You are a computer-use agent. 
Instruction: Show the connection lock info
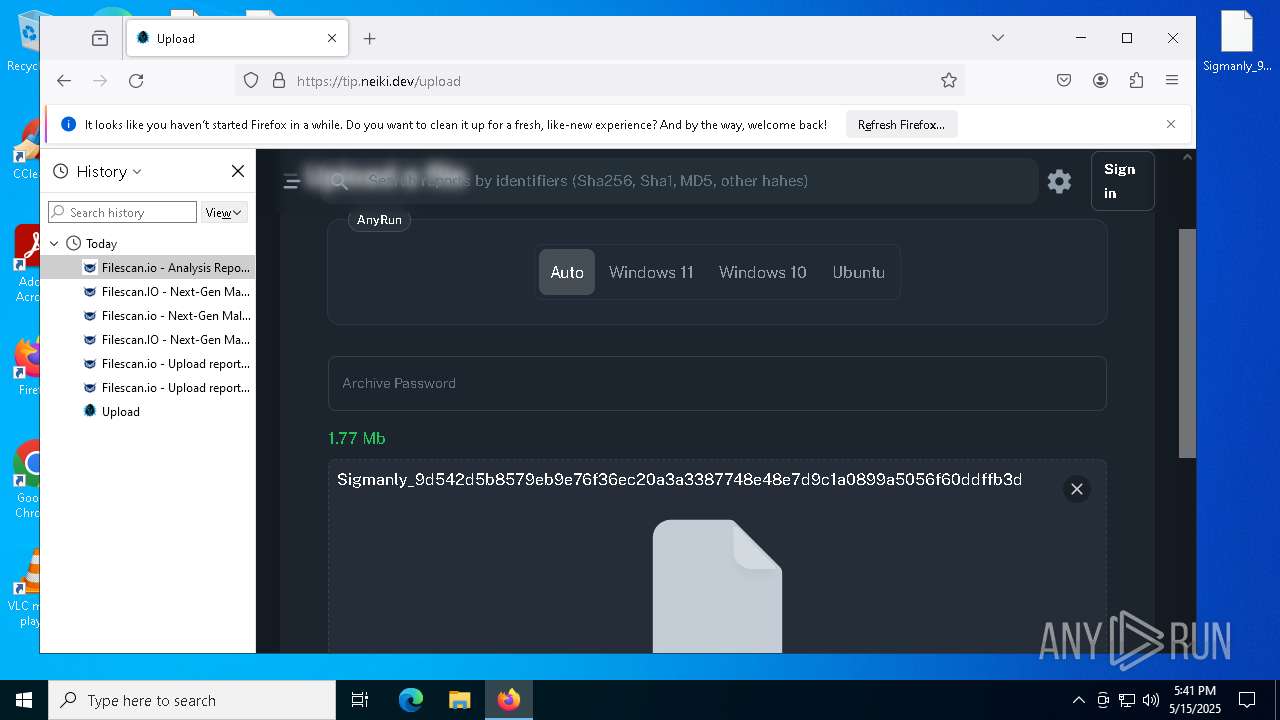click(278, 81)
